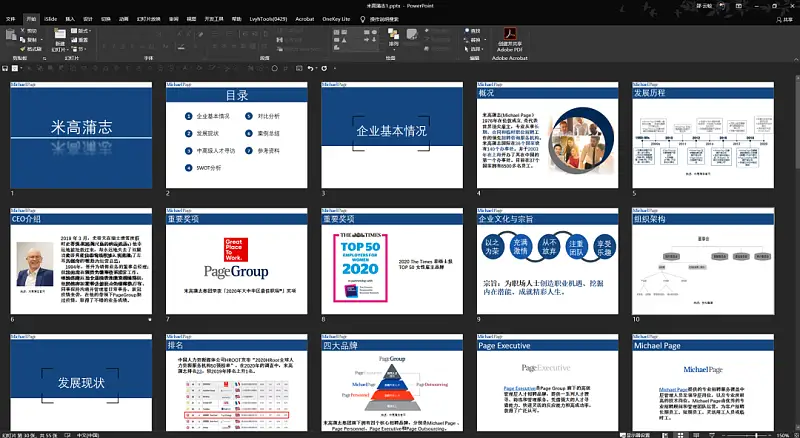Switch to Normal view icon in status bar

pos(665,435)
